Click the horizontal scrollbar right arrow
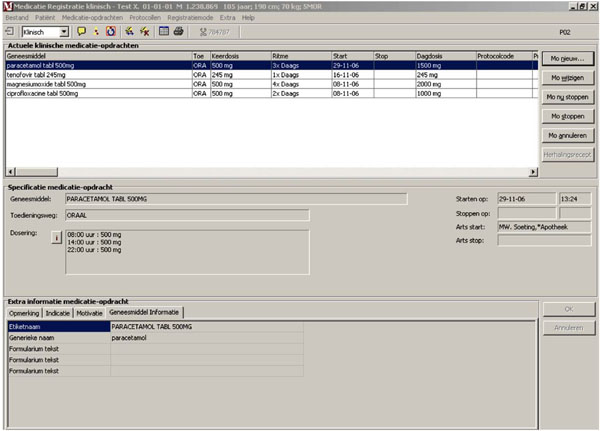This screenshot has width=600, height=431. 532,172
